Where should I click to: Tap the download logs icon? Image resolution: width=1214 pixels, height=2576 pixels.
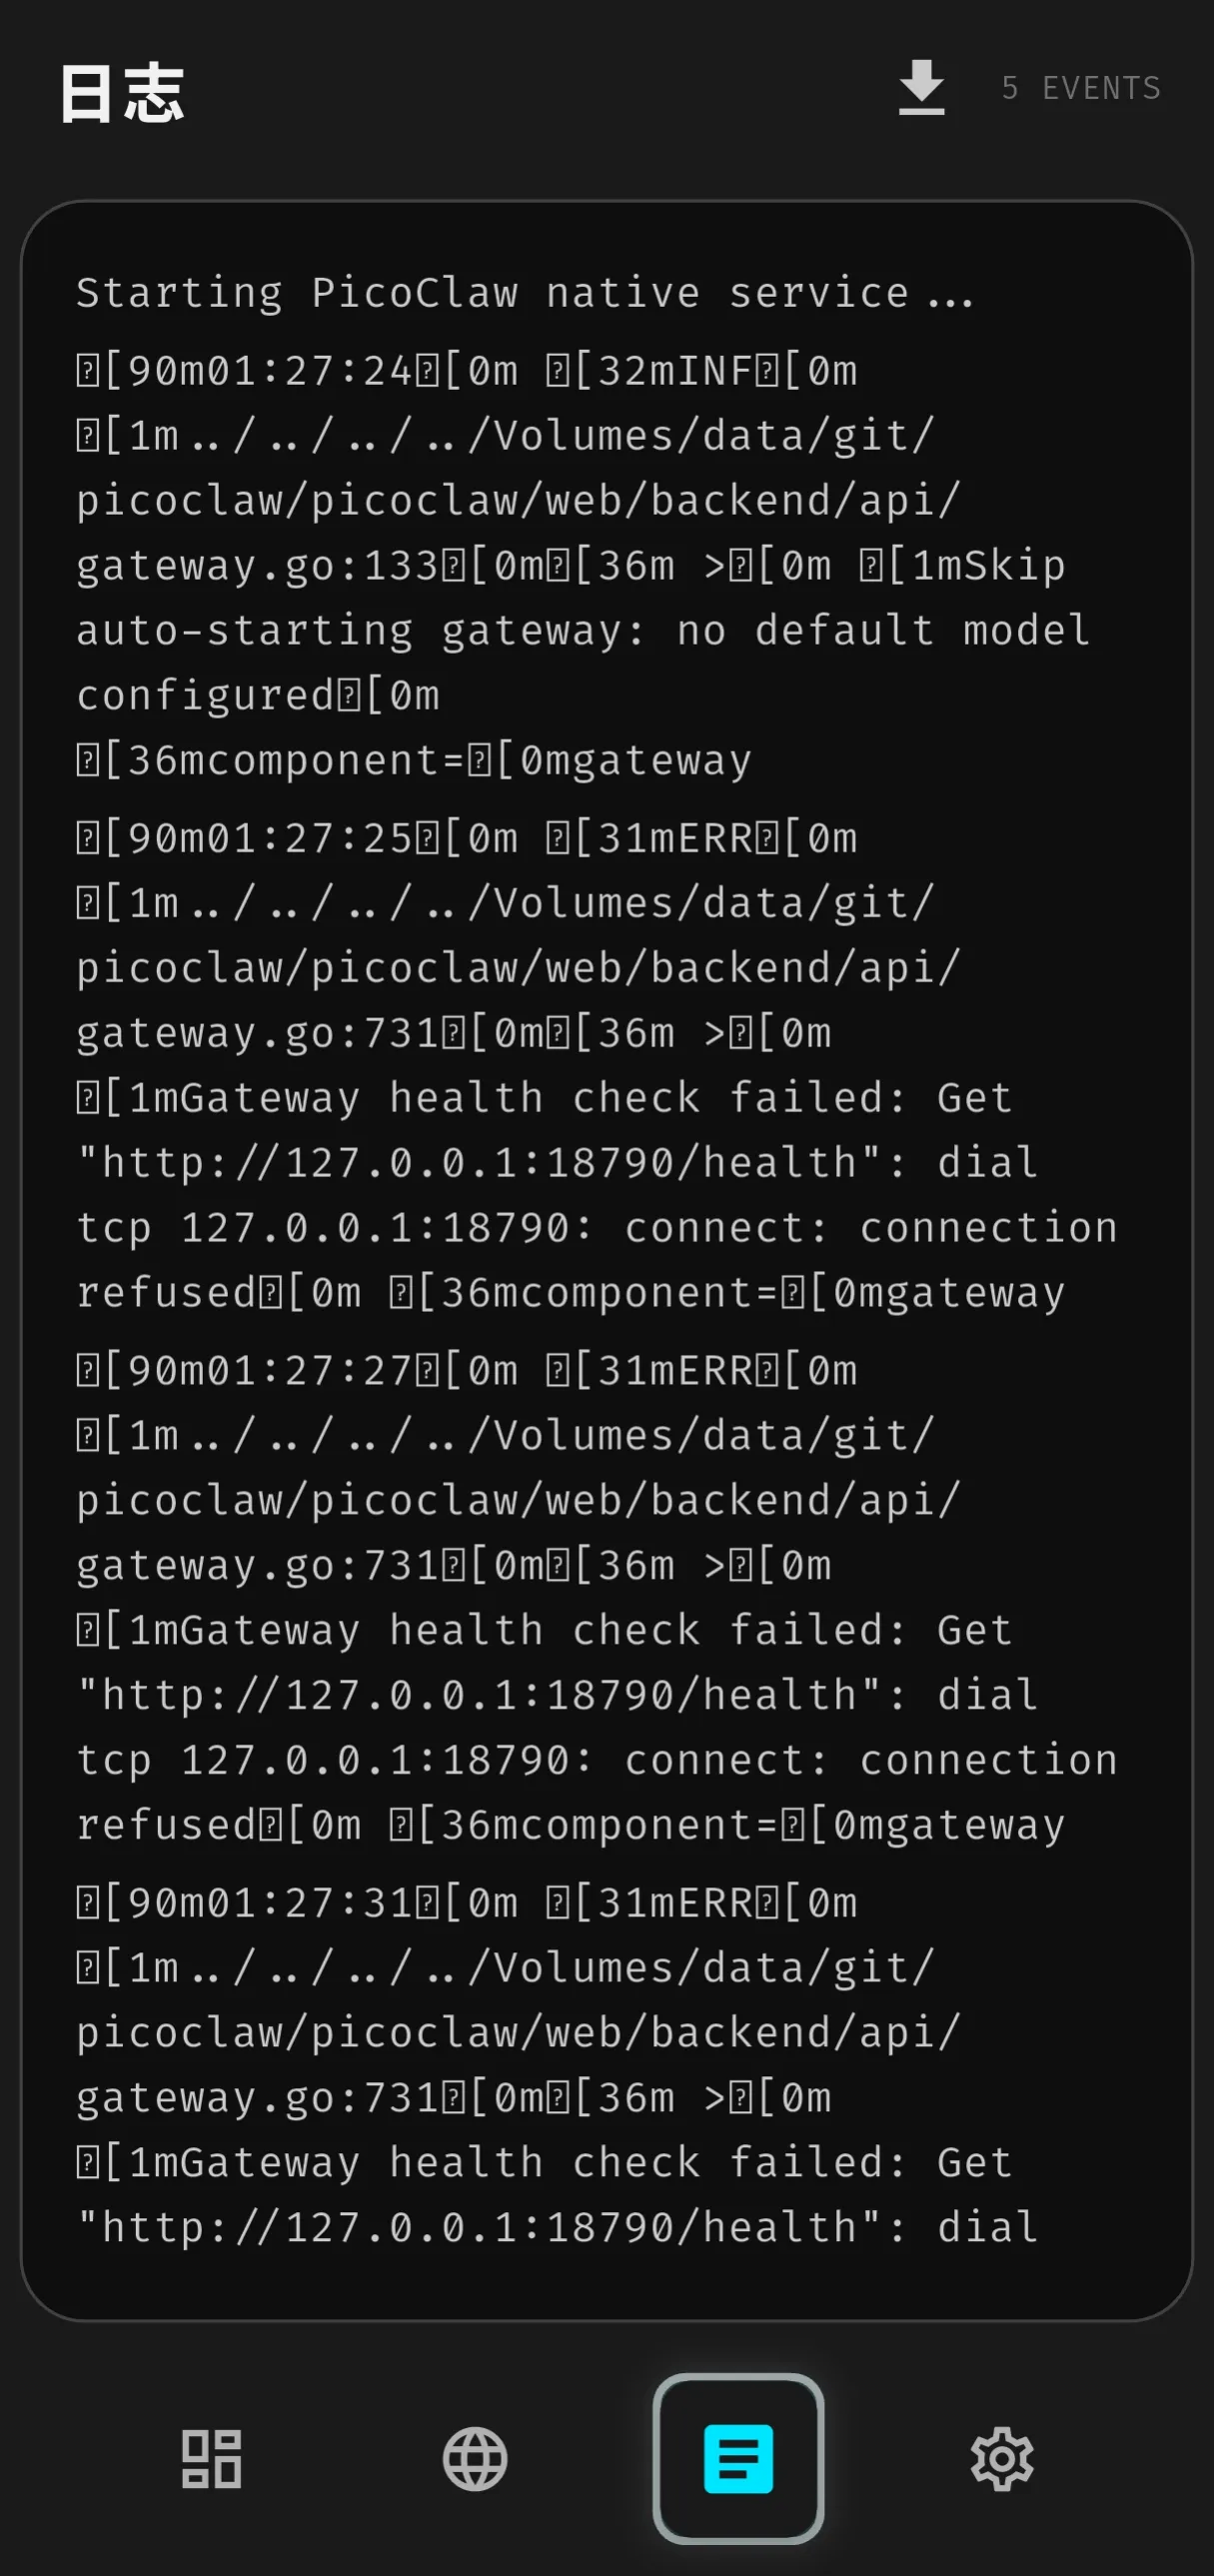pos(921,88)
